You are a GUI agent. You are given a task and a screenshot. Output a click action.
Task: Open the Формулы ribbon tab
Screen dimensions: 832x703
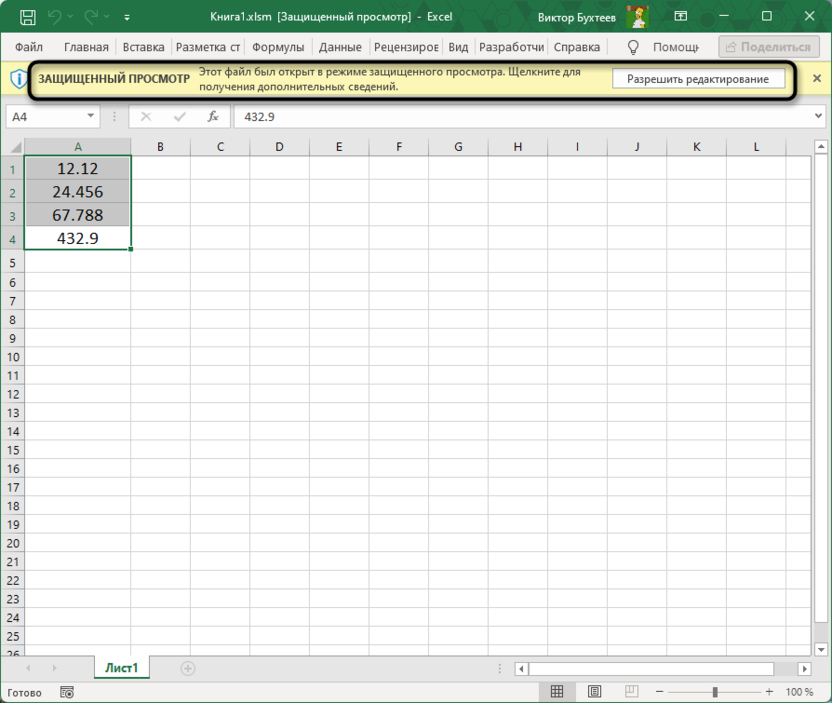[278, 47]
